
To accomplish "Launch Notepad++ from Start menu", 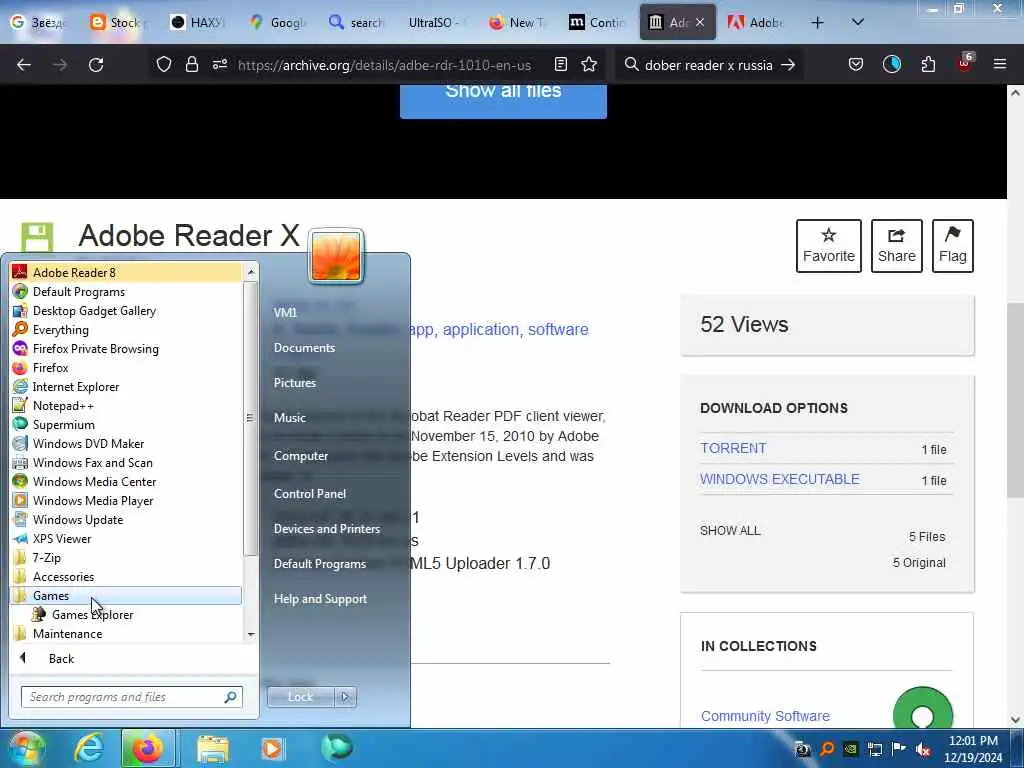I will (x=125, y=405).
